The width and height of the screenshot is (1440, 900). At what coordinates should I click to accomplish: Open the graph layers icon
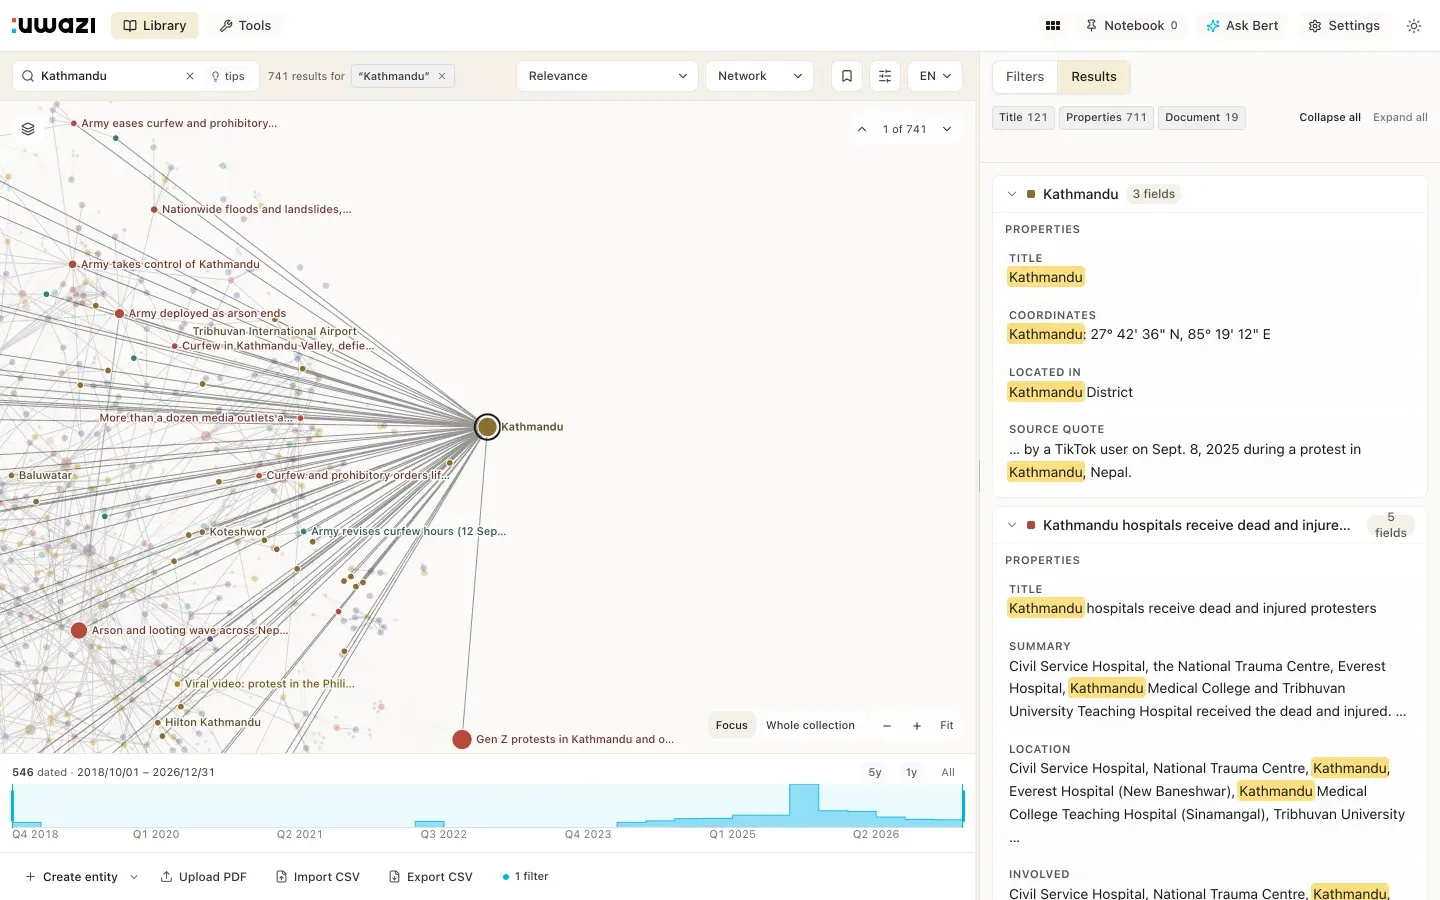[x=28, y=129]
